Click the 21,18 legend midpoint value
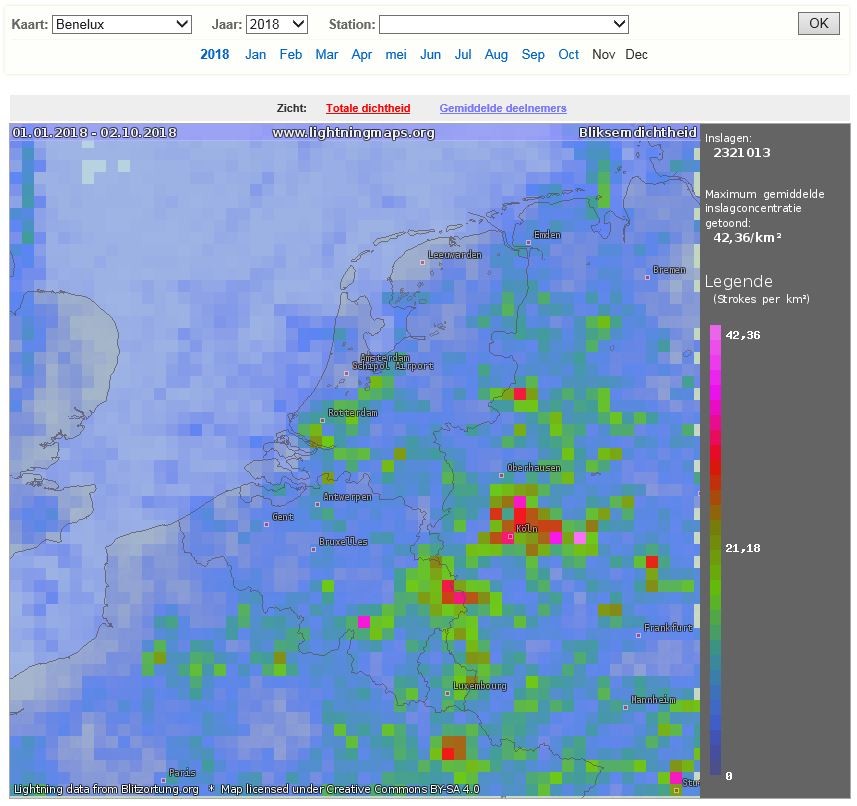This screenshot has width=857, height=806. point(743,548)
